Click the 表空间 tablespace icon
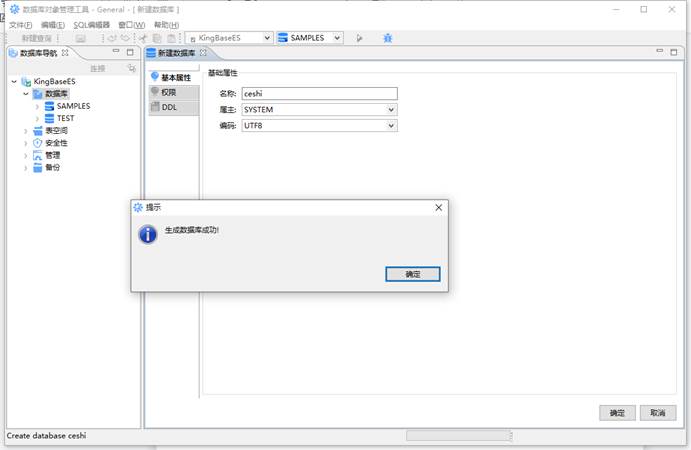The width and height of the screenshot is (691, 450). (x=38, y=130)
